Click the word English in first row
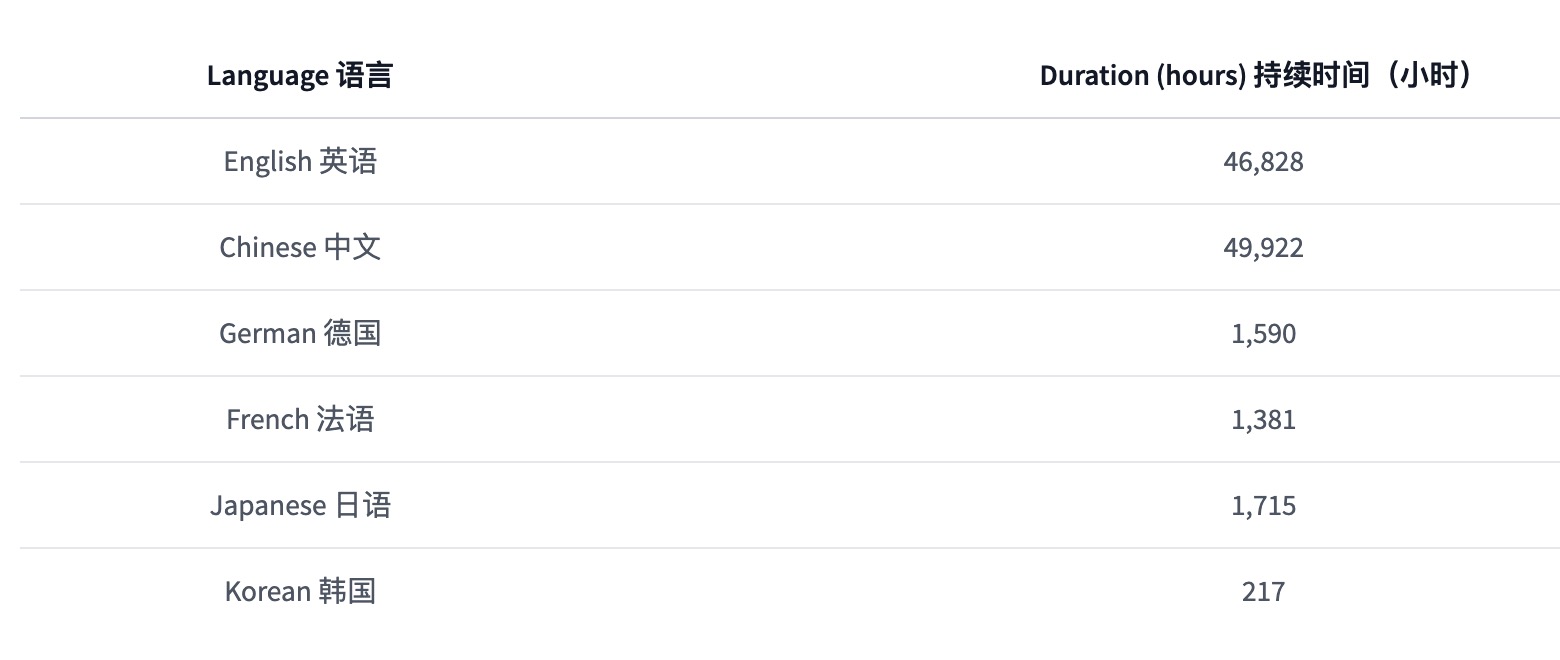Viewport: 1560px width, 660px height. [267, 162]
